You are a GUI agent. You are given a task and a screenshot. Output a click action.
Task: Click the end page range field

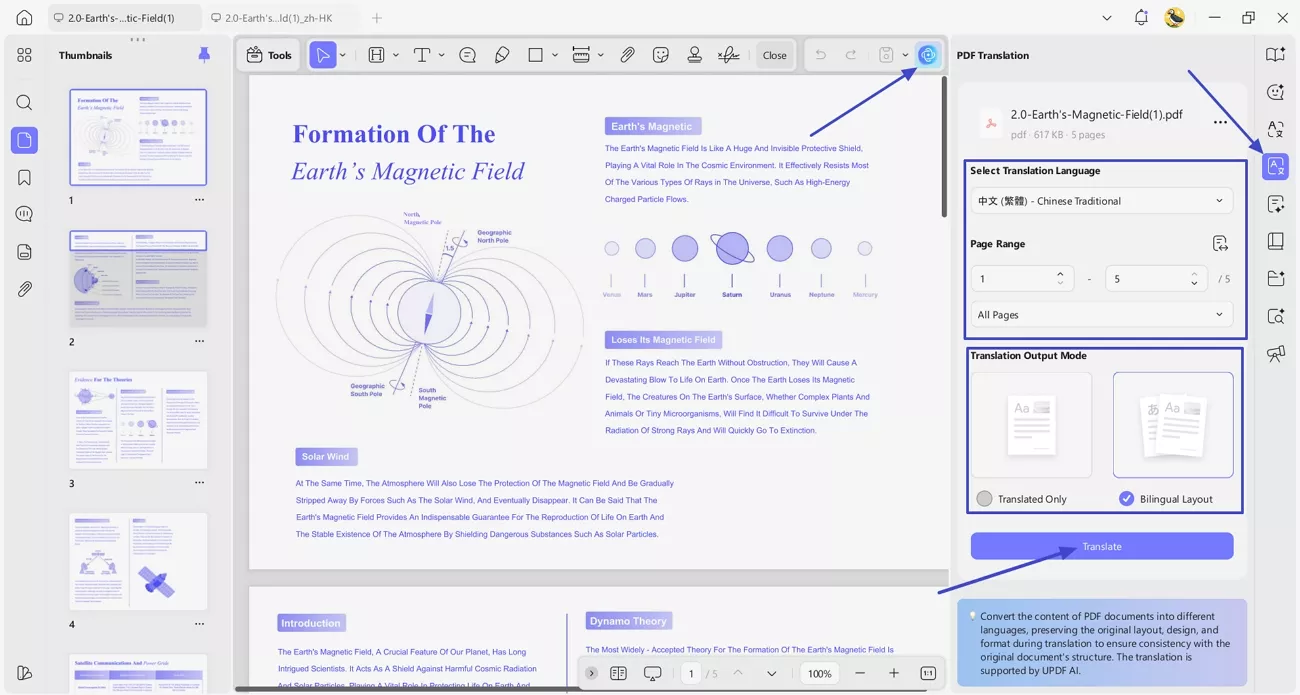(x=1157, y=279)
